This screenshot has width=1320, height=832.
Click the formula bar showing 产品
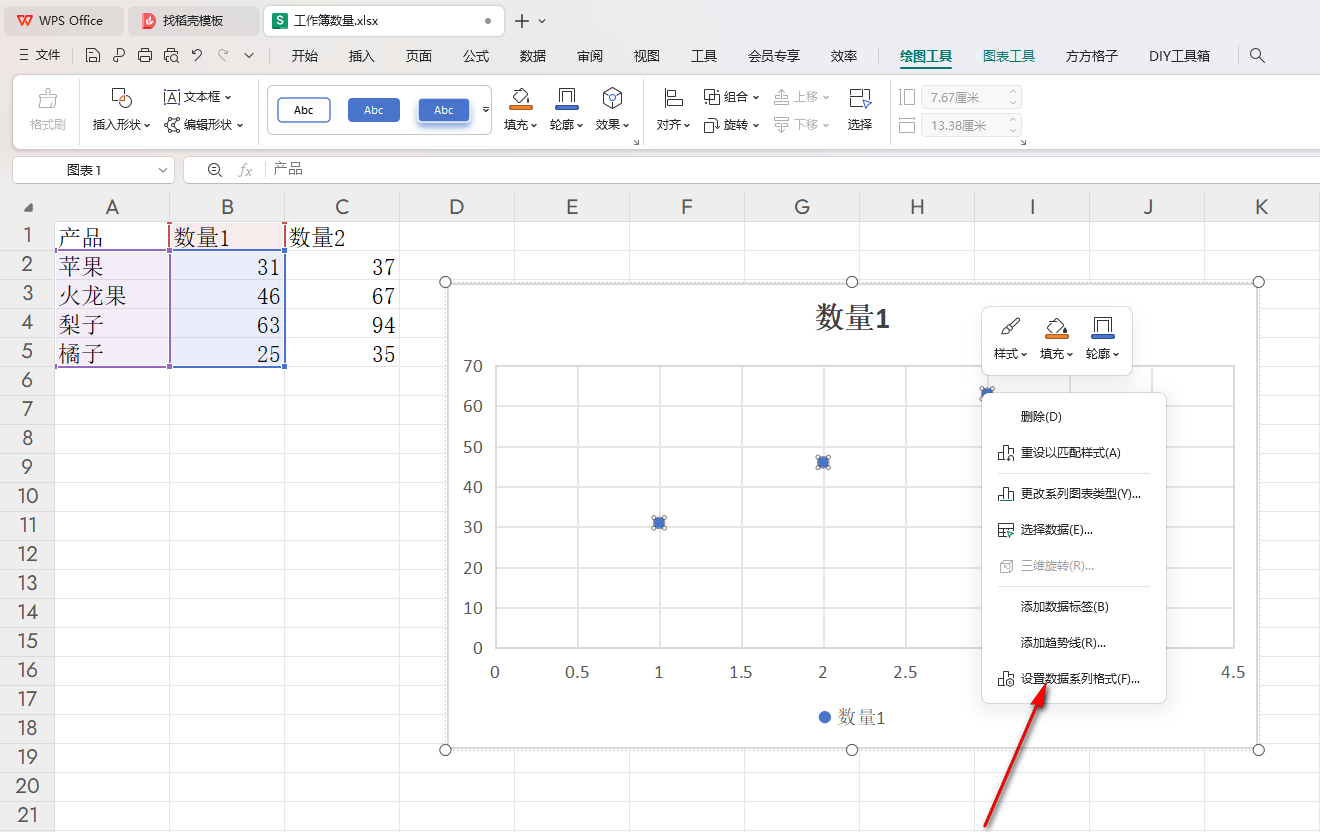tap(790, 170)
